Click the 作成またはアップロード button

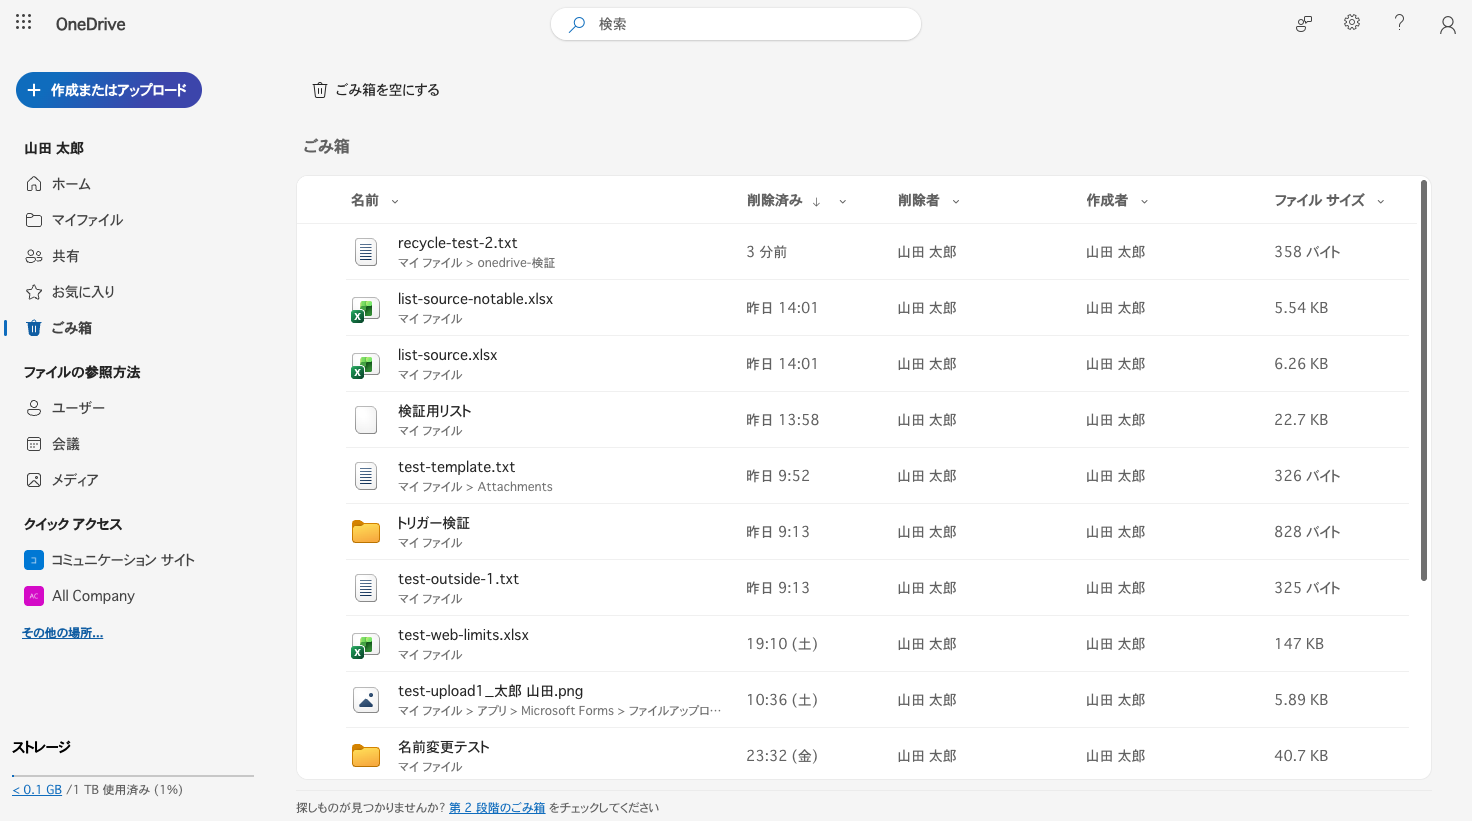(x=109, y=90)
